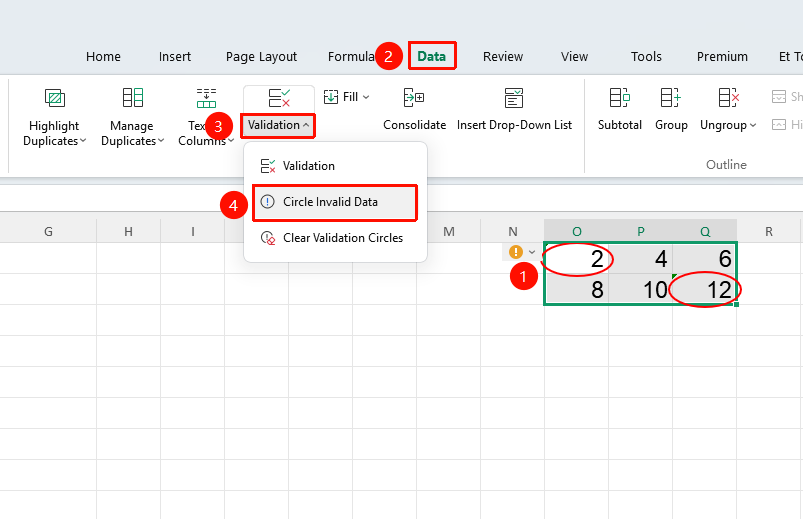The image size is (803, 519).
Task: Choose Clear Validation Circles
Action: click(335, 238)
